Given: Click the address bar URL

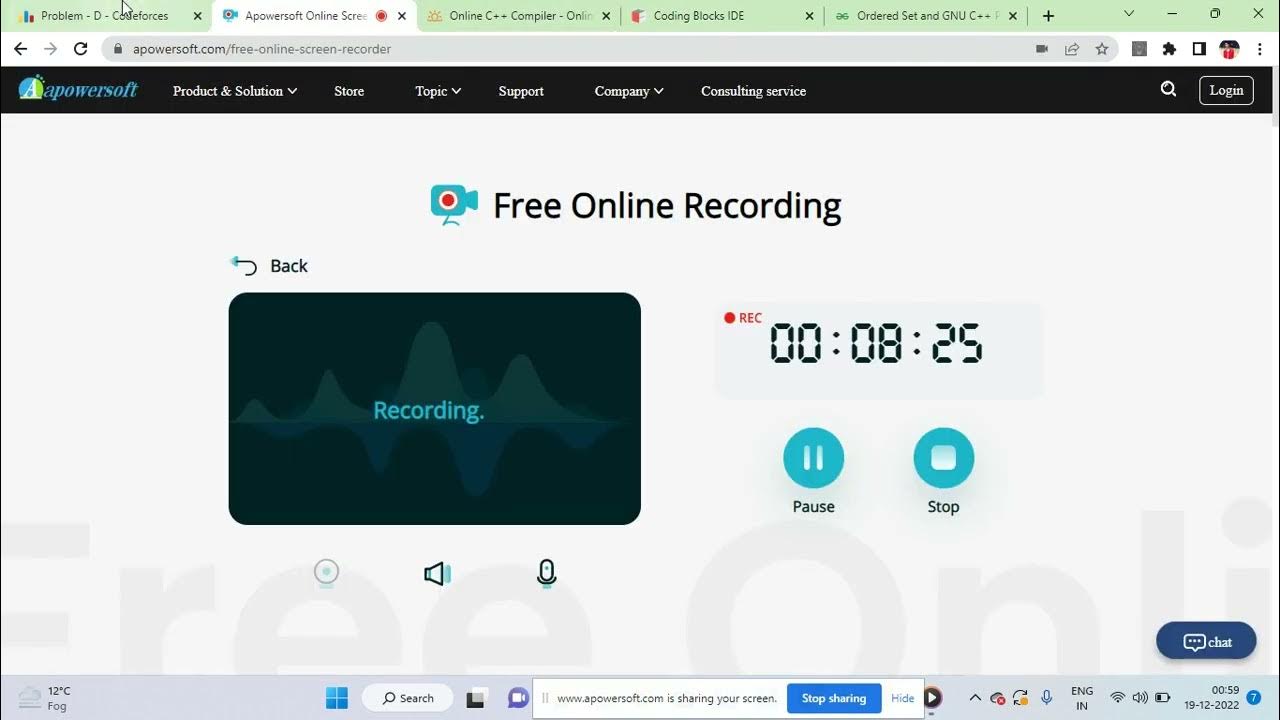Looking at the screenshot, I should tap(262, 49).
